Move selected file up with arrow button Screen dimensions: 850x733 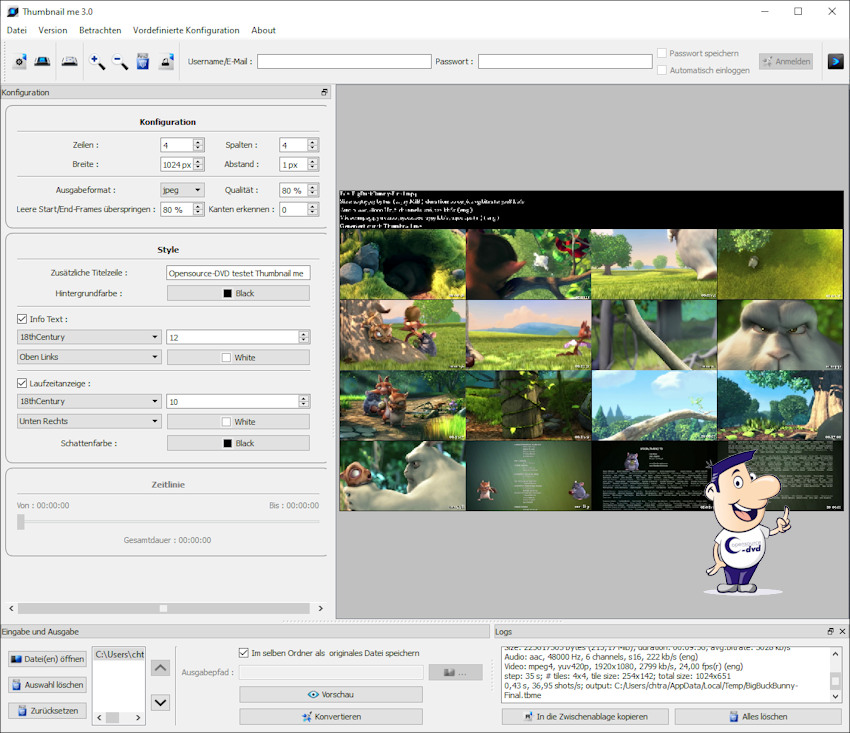coord(160,668)
